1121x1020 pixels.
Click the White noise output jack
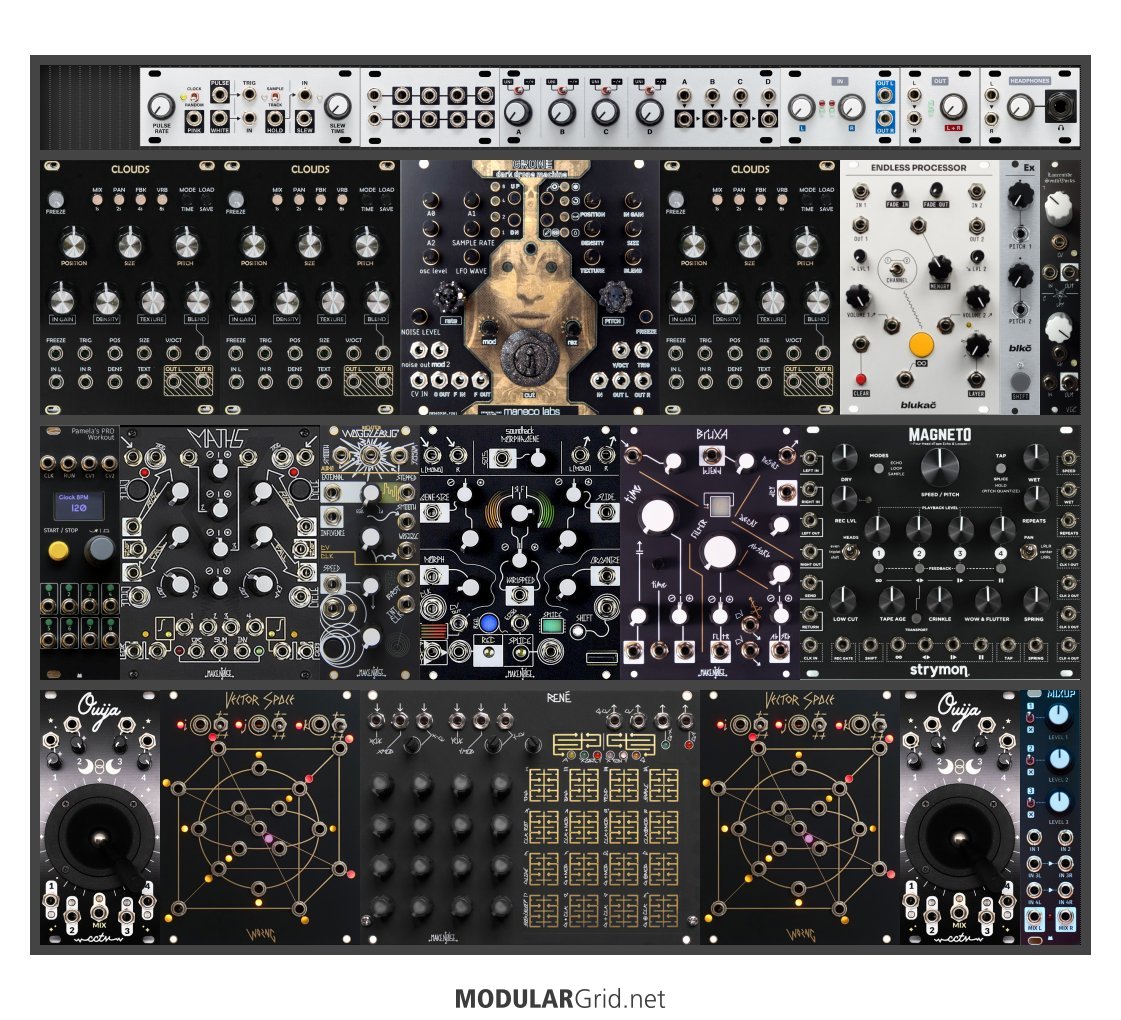[x=219, y=118]
